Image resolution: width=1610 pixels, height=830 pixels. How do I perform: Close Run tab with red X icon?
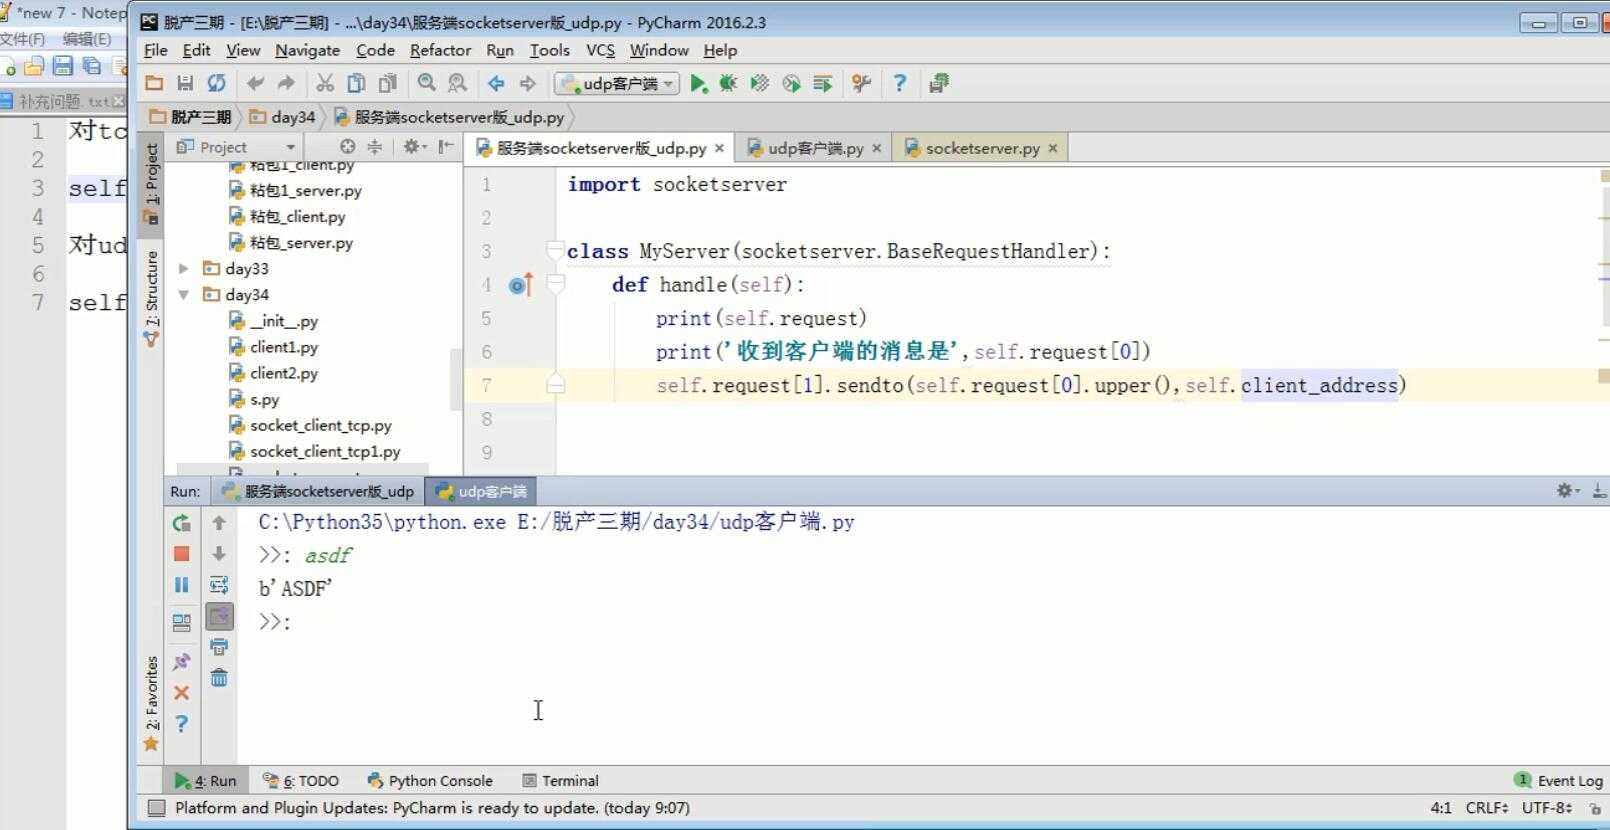181,693
